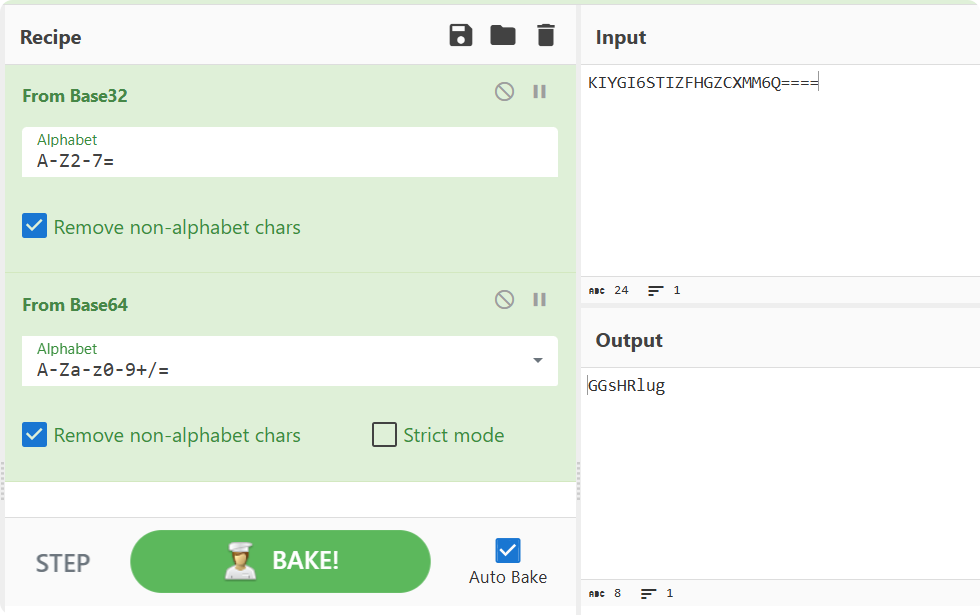Disable Auto Bake
980x615 pixels.
[507, 550]
